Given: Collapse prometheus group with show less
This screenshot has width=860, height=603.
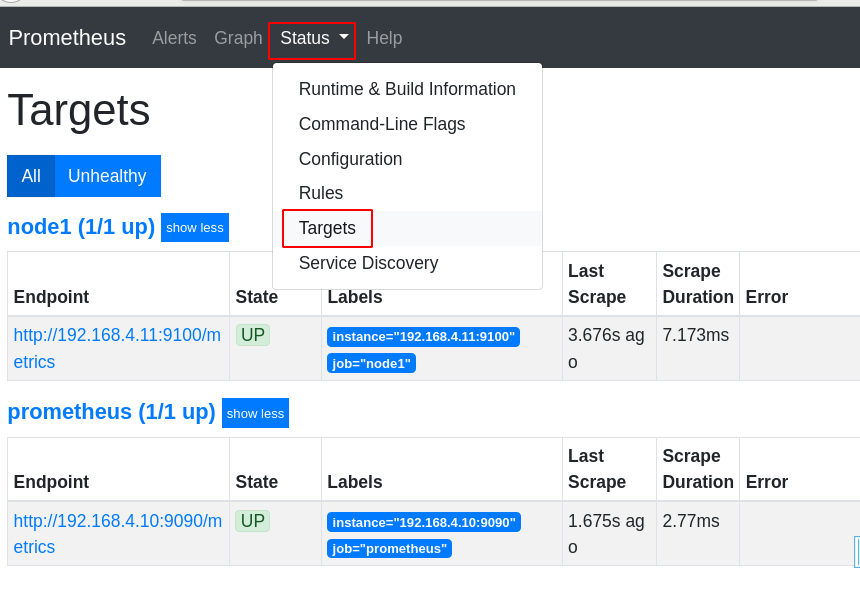Looking at the screenshot, I should pos(255,413).
